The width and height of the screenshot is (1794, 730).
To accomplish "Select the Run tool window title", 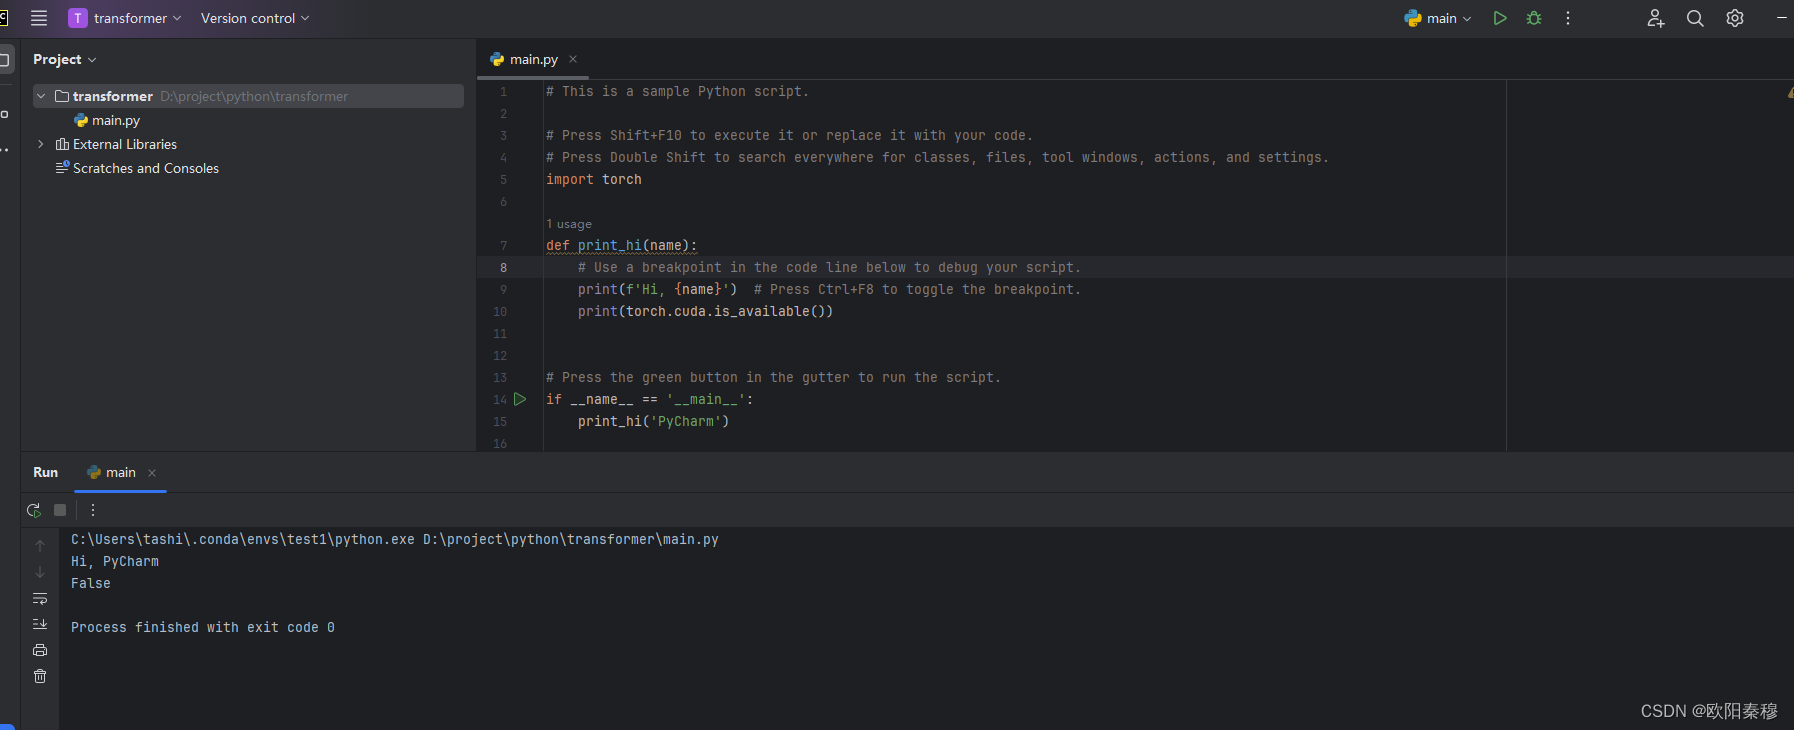I will click(46, 472).
